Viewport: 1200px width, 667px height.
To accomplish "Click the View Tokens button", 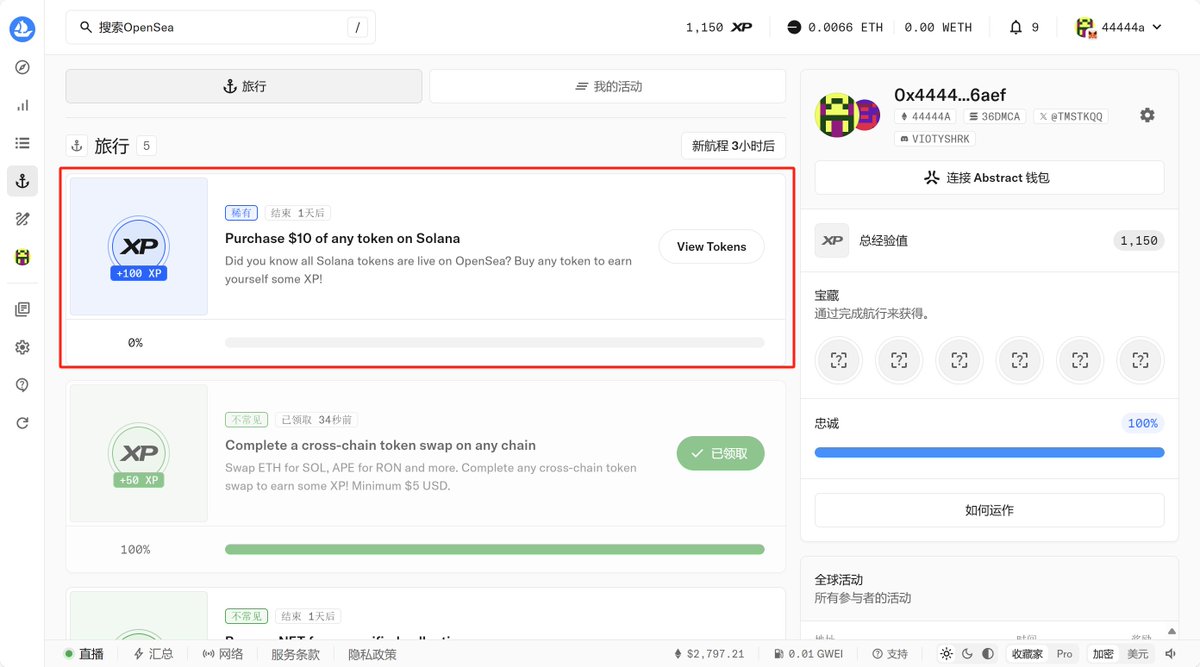I will coord(711,247).
